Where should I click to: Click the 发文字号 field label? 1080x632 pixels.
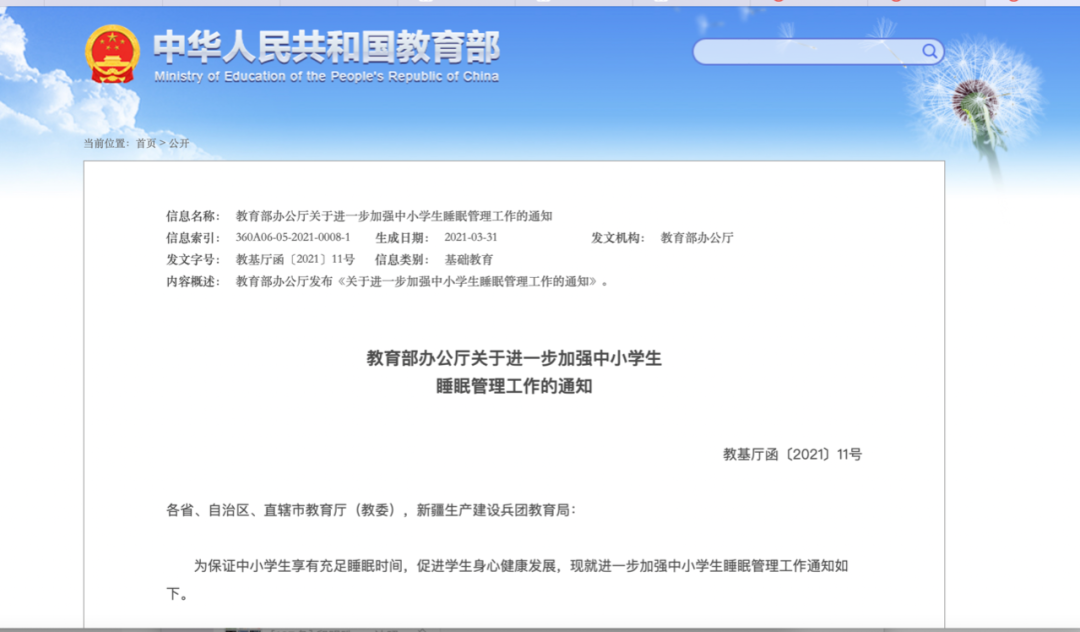click(x=193, y=260)
